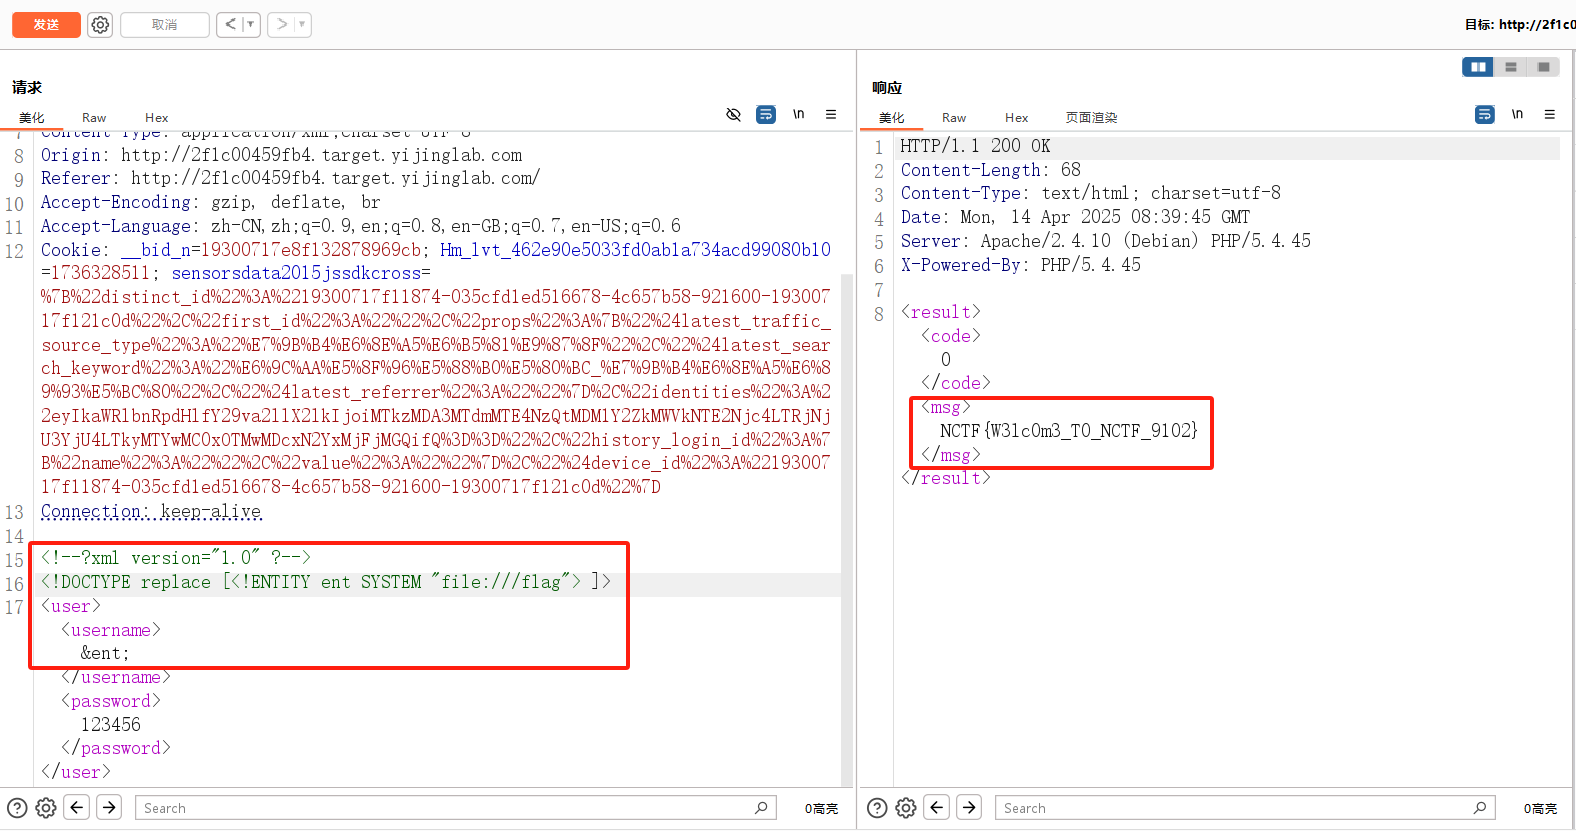Open history dropdown next to forward arrow
The height and width of the screenshot is (831, 1576).
point(302,24)
